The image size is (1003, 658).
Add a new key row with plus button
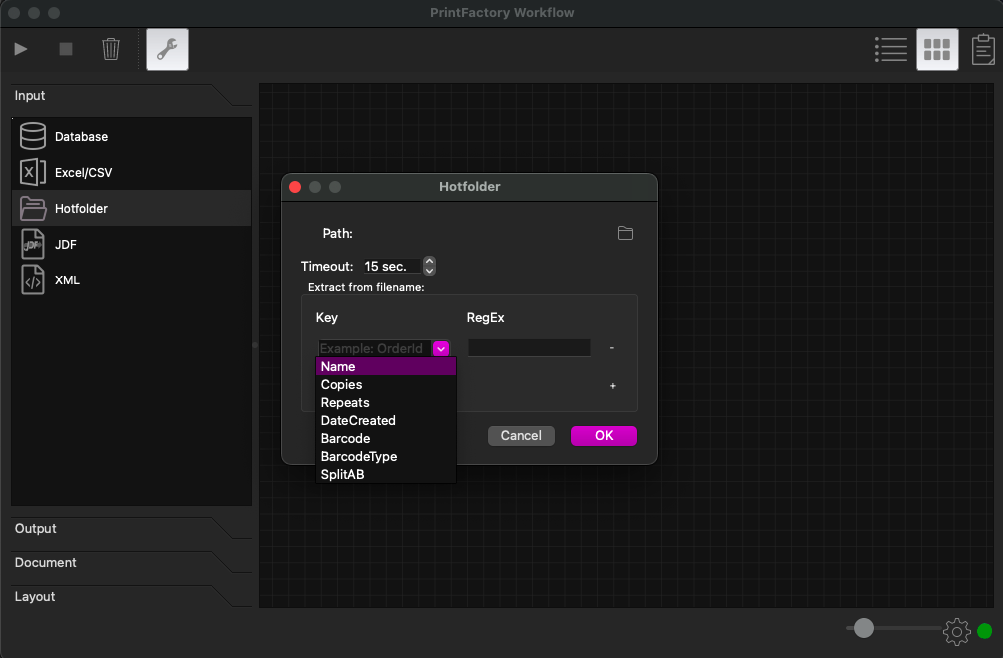(x=613, y=386)
